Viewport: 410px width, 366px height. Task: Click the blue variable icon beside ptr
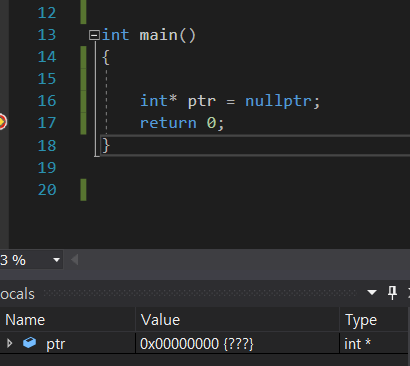29,343
